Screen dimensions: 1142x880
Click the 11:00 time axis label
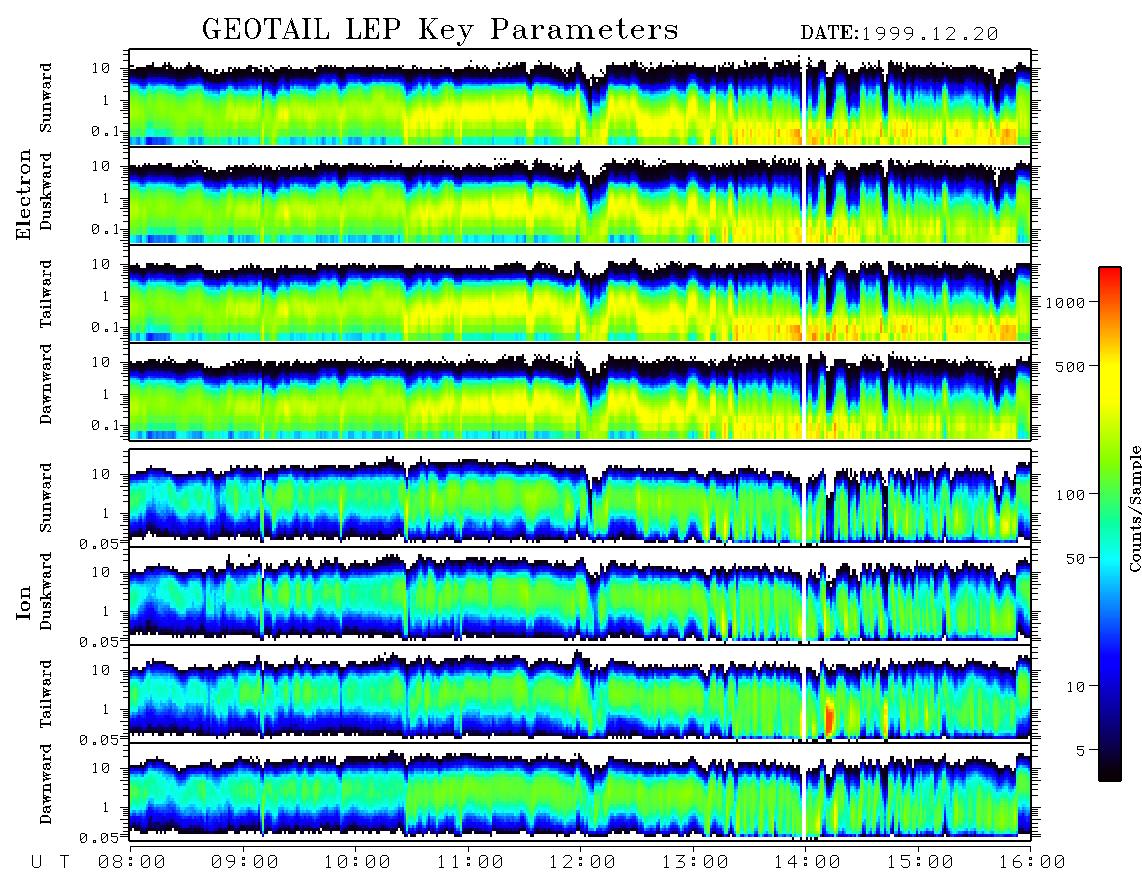click(x=470, y=862)
